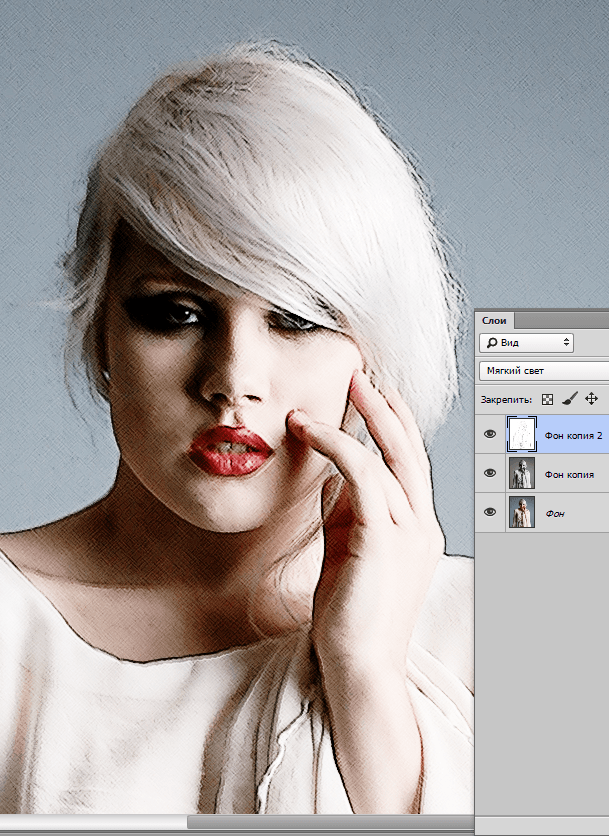Click the Закрепить label

pyautogui.click(x=506, y=399)
